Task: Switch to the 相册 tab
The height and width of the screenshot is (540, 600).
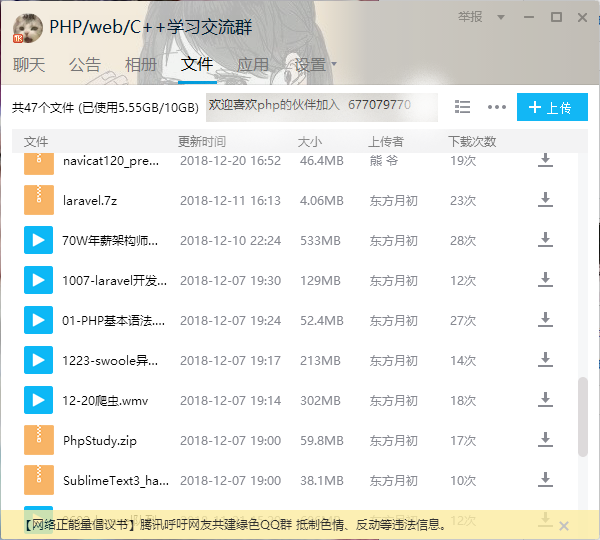Action: (x=140, y=64)
